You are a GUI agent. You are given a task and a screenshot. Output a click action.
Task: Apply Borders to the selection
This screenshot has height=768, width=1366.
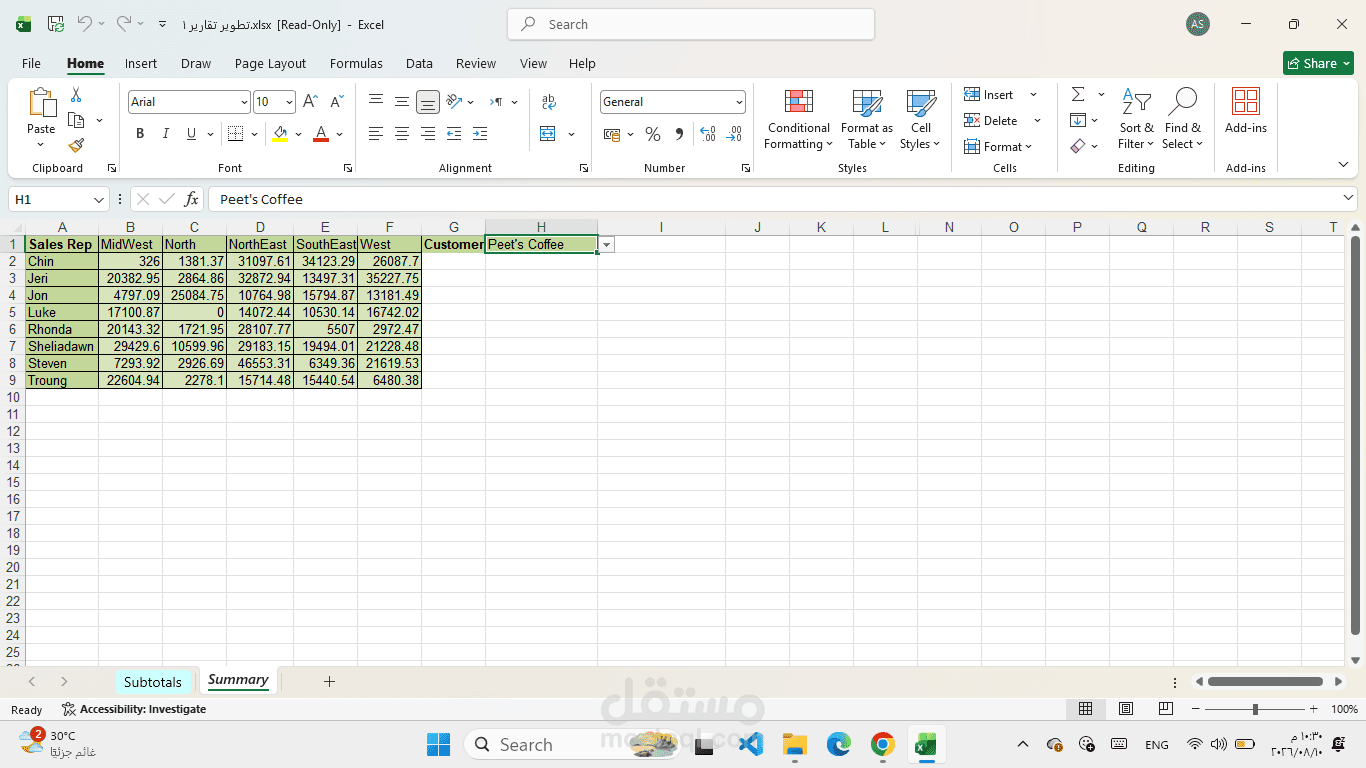pos(235,134)
